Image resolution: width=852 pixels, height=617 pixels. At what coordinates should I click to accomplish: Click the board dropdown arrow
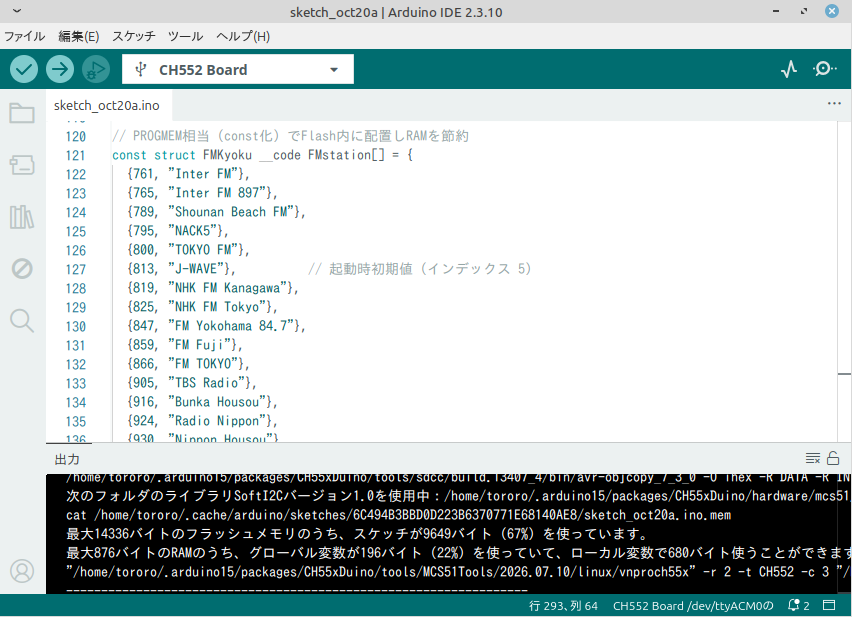click(334, 70)
